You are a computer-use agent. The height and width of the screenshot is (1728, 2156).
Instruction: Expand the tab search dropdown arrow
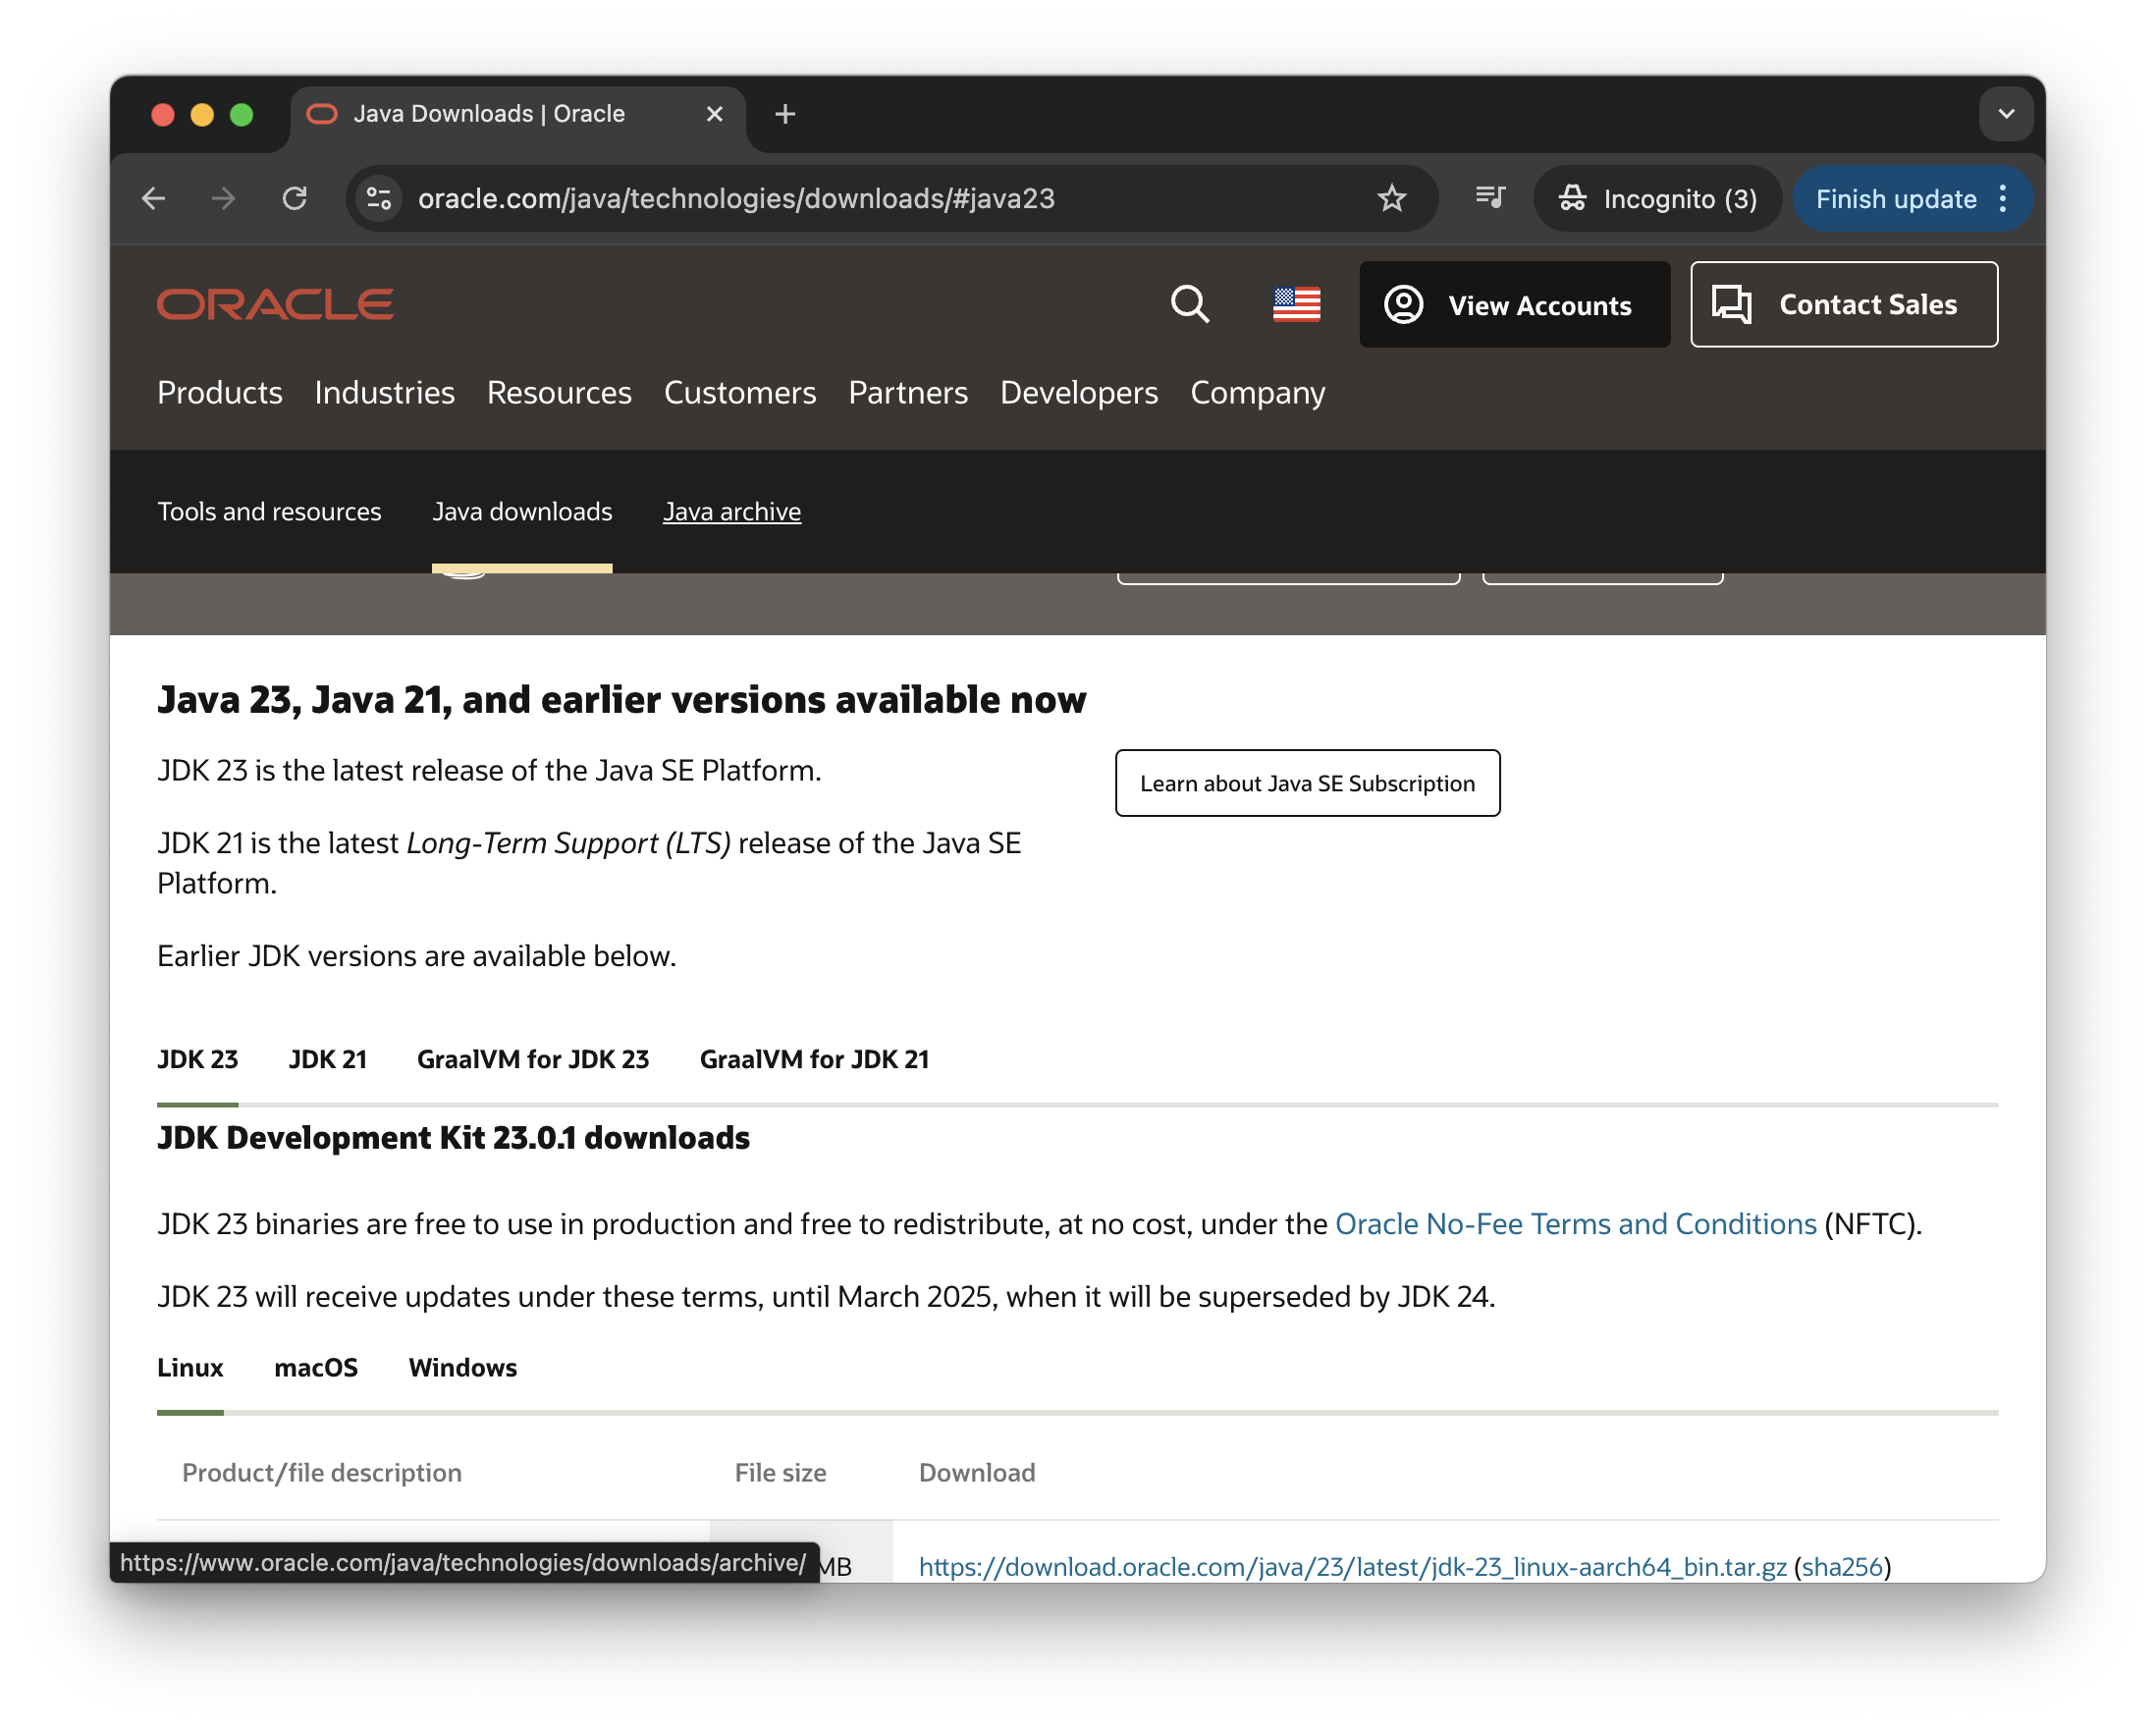point(2006,114)
